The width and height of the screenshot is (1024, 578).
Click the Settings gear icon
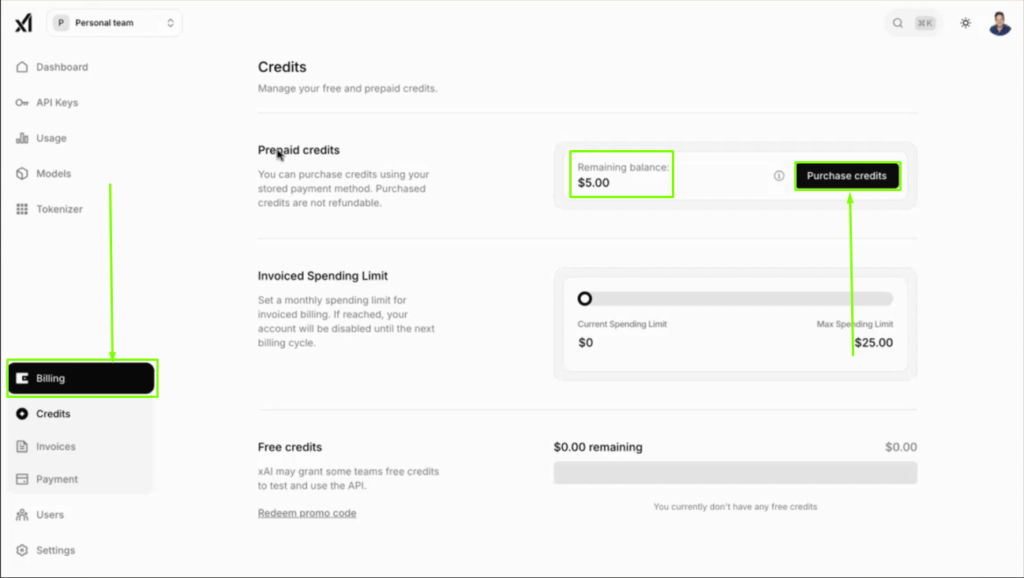(22, 550)
